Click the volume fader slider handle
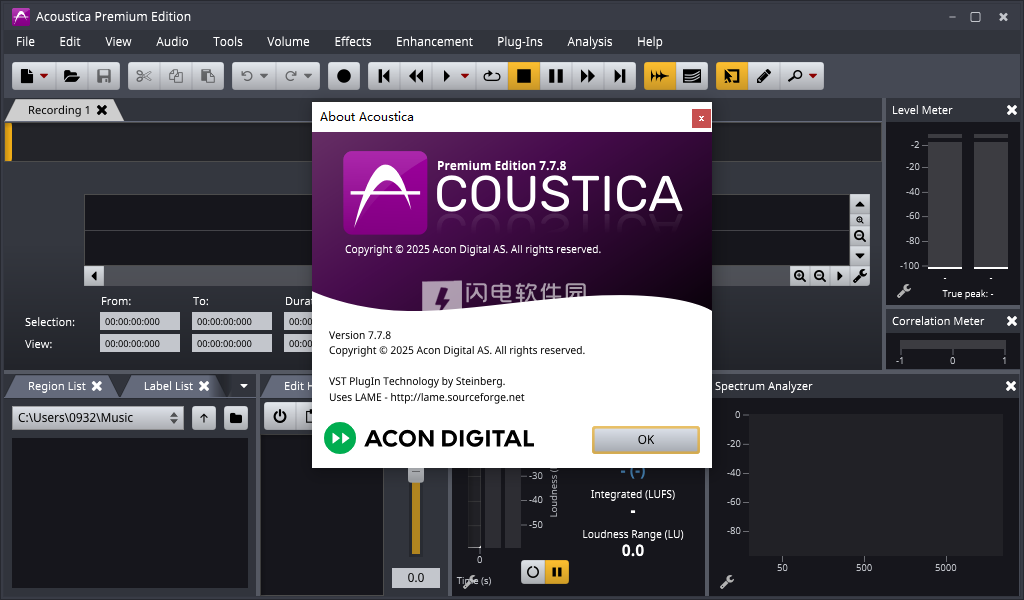Screen dimensions: 1024x600 [x=416, y=474]
